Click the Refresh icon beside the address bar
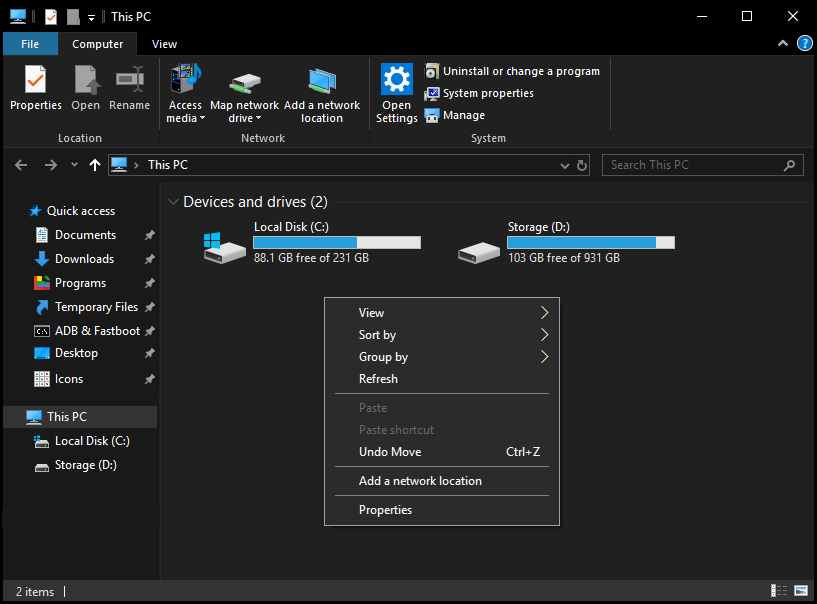Viewport: 817px width, 604px height. coord(582,165)
